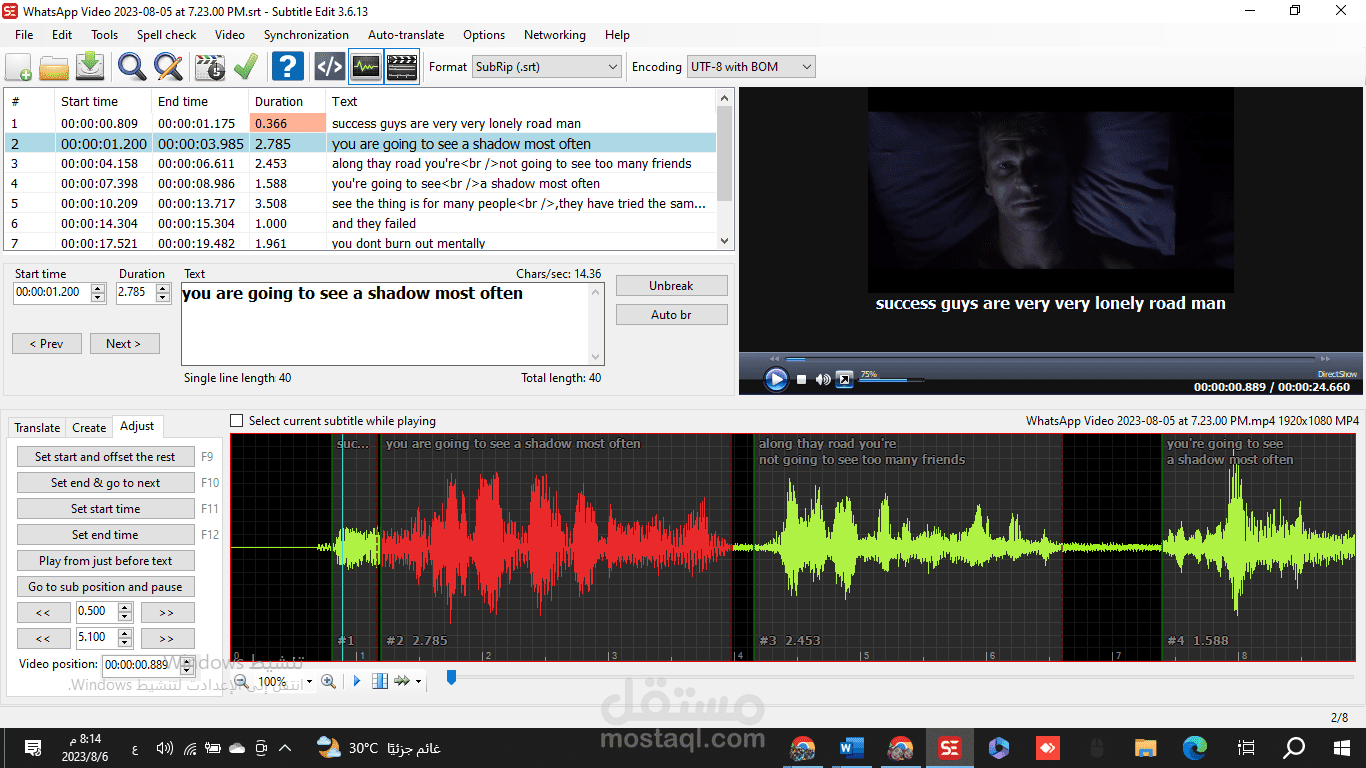Viewport: 1366px width, 768px height.
Task: Click the video seek progress bar
Action: (1050, 358)
